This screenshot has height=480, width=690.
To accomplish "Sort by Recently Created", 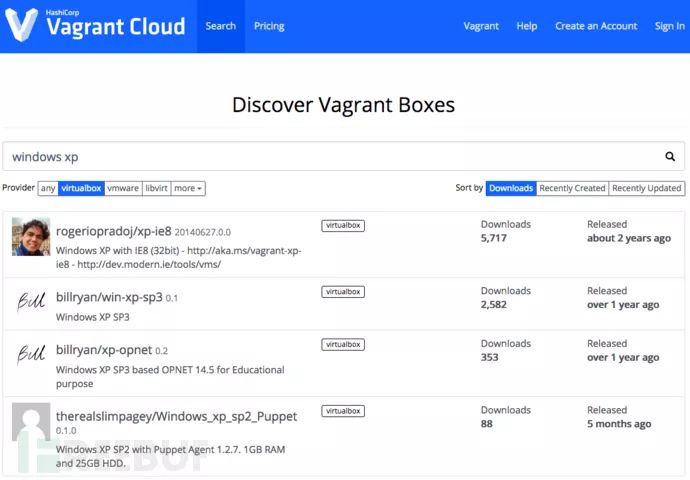I will [x=573, y=188].
